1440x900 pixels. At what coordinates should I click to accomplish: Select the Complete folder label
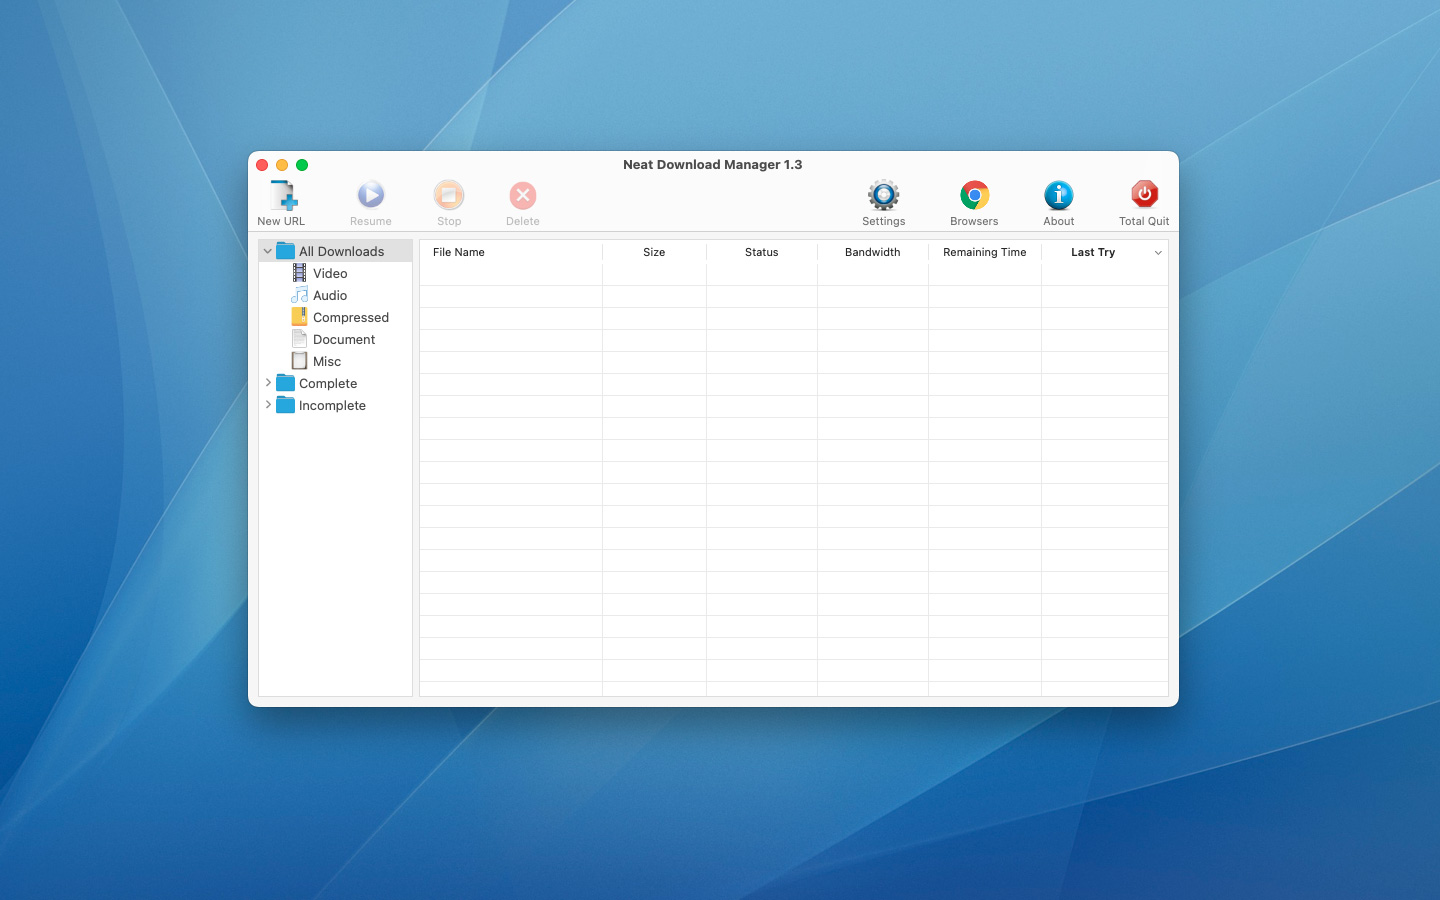[x=328, y=383]
